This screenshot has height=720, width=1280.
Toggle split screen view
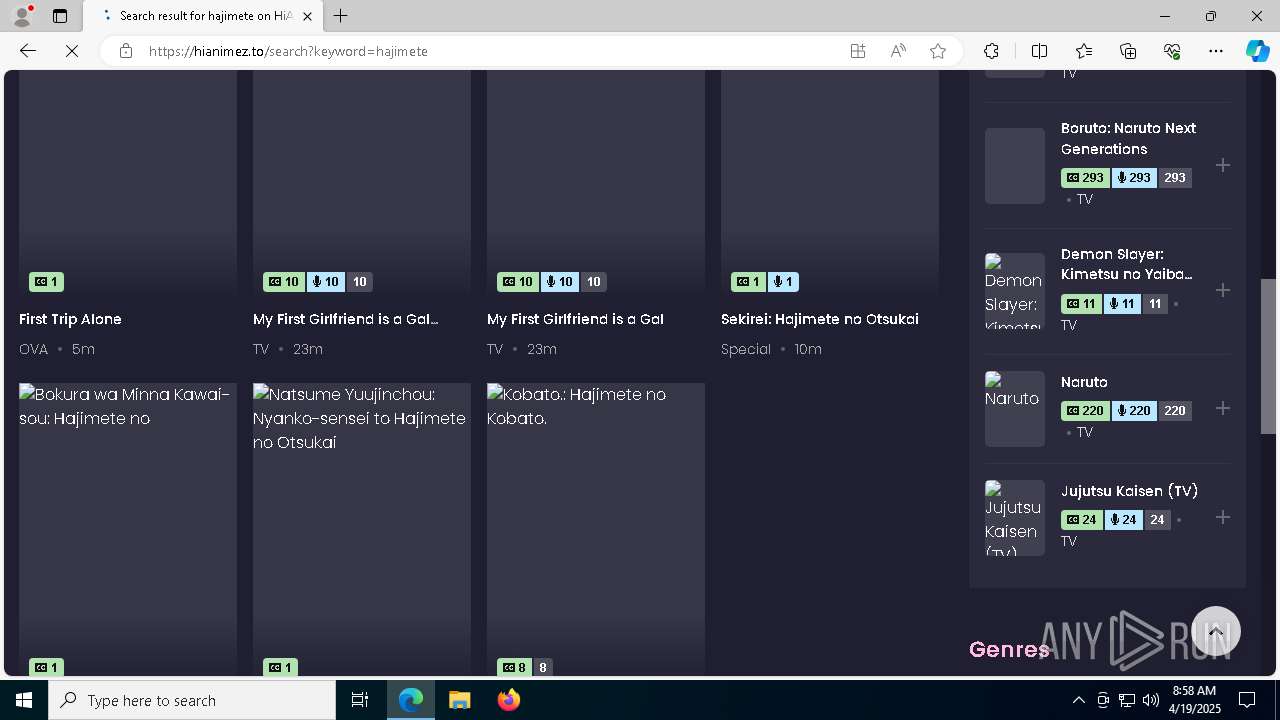point(1039,51)
